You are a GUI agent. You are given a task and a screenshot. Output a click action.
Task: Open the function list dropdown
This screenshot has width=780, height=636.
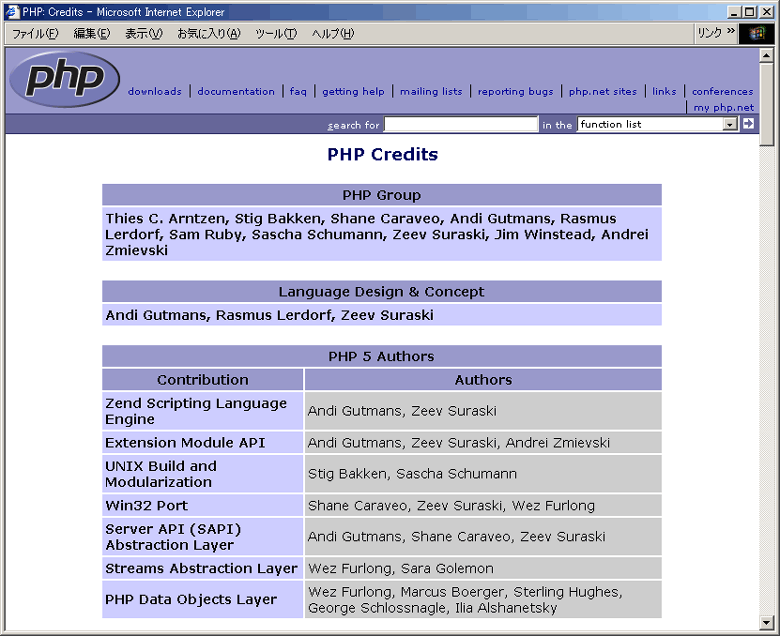pos(730,124)
